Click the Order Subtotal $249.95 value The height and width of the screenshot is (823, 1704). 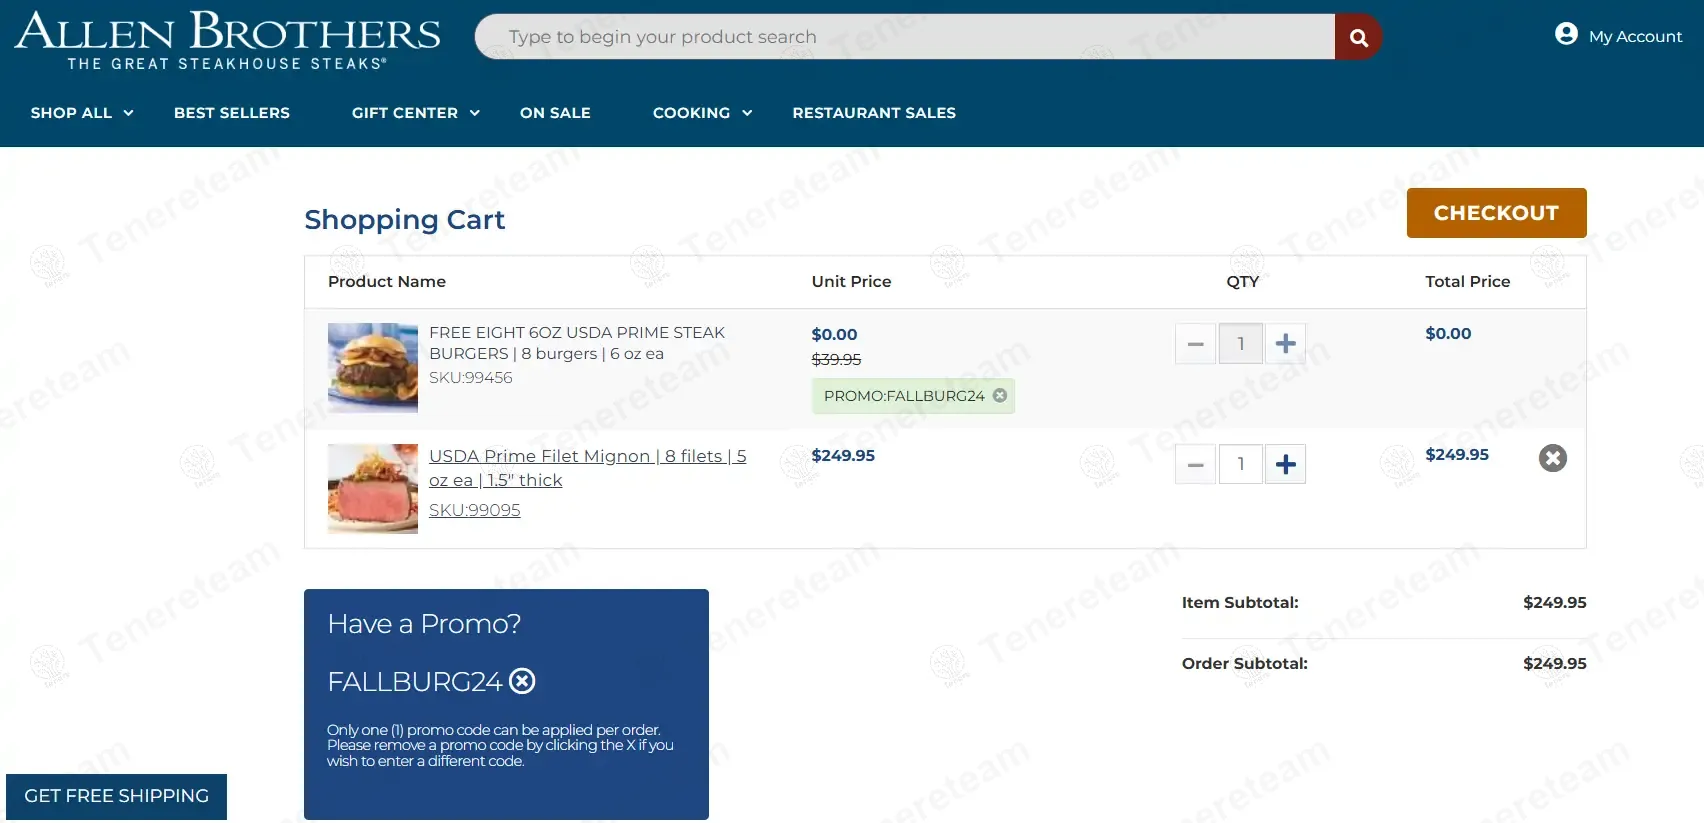[x=1554, y=663]
